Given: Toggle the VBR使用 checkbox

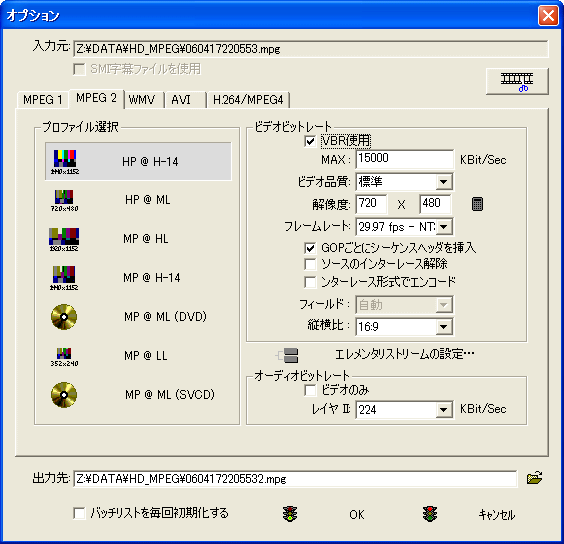Looking at the screenshot, I should pyautogui.click(x=310, y=141).
